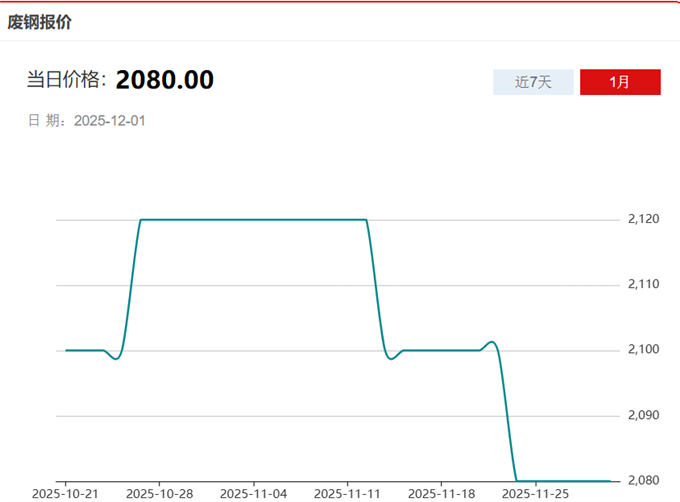Click the line's starting point above 2025-10-21
The width and height of the screenshot is (680, 502).
(66, 350)
